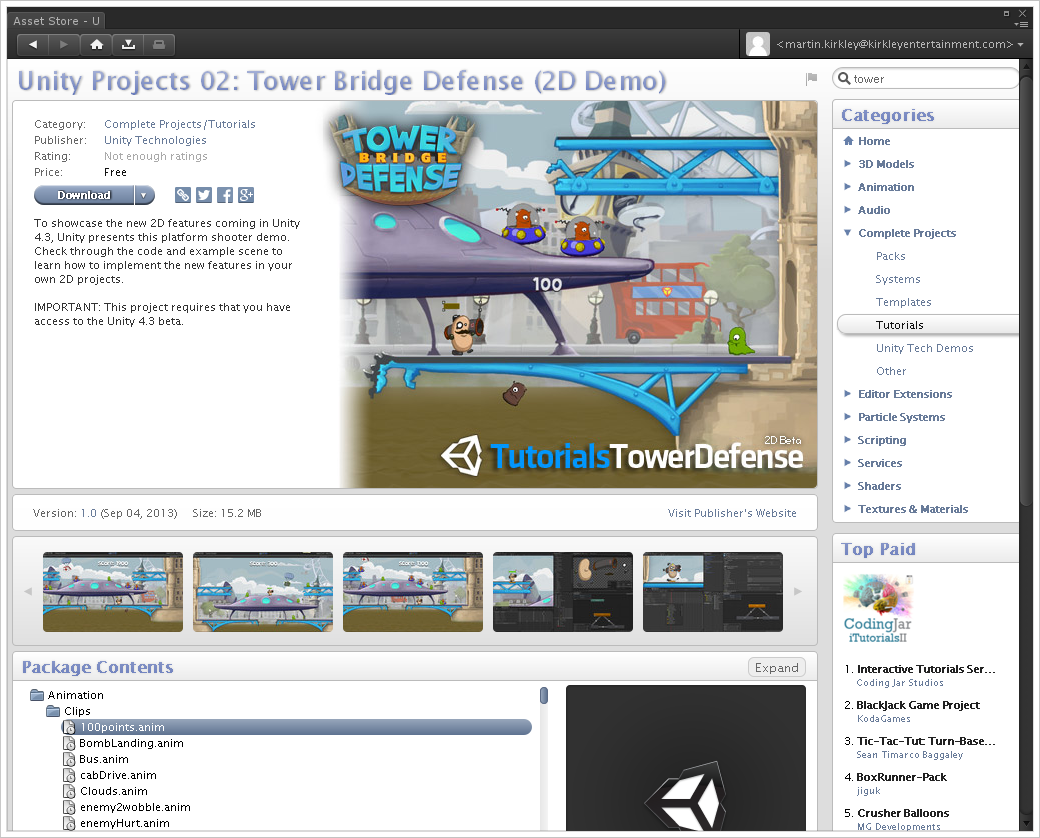1040x838 pixels.
Task: Visit Publisher's Website link
Action: point(732,513)
